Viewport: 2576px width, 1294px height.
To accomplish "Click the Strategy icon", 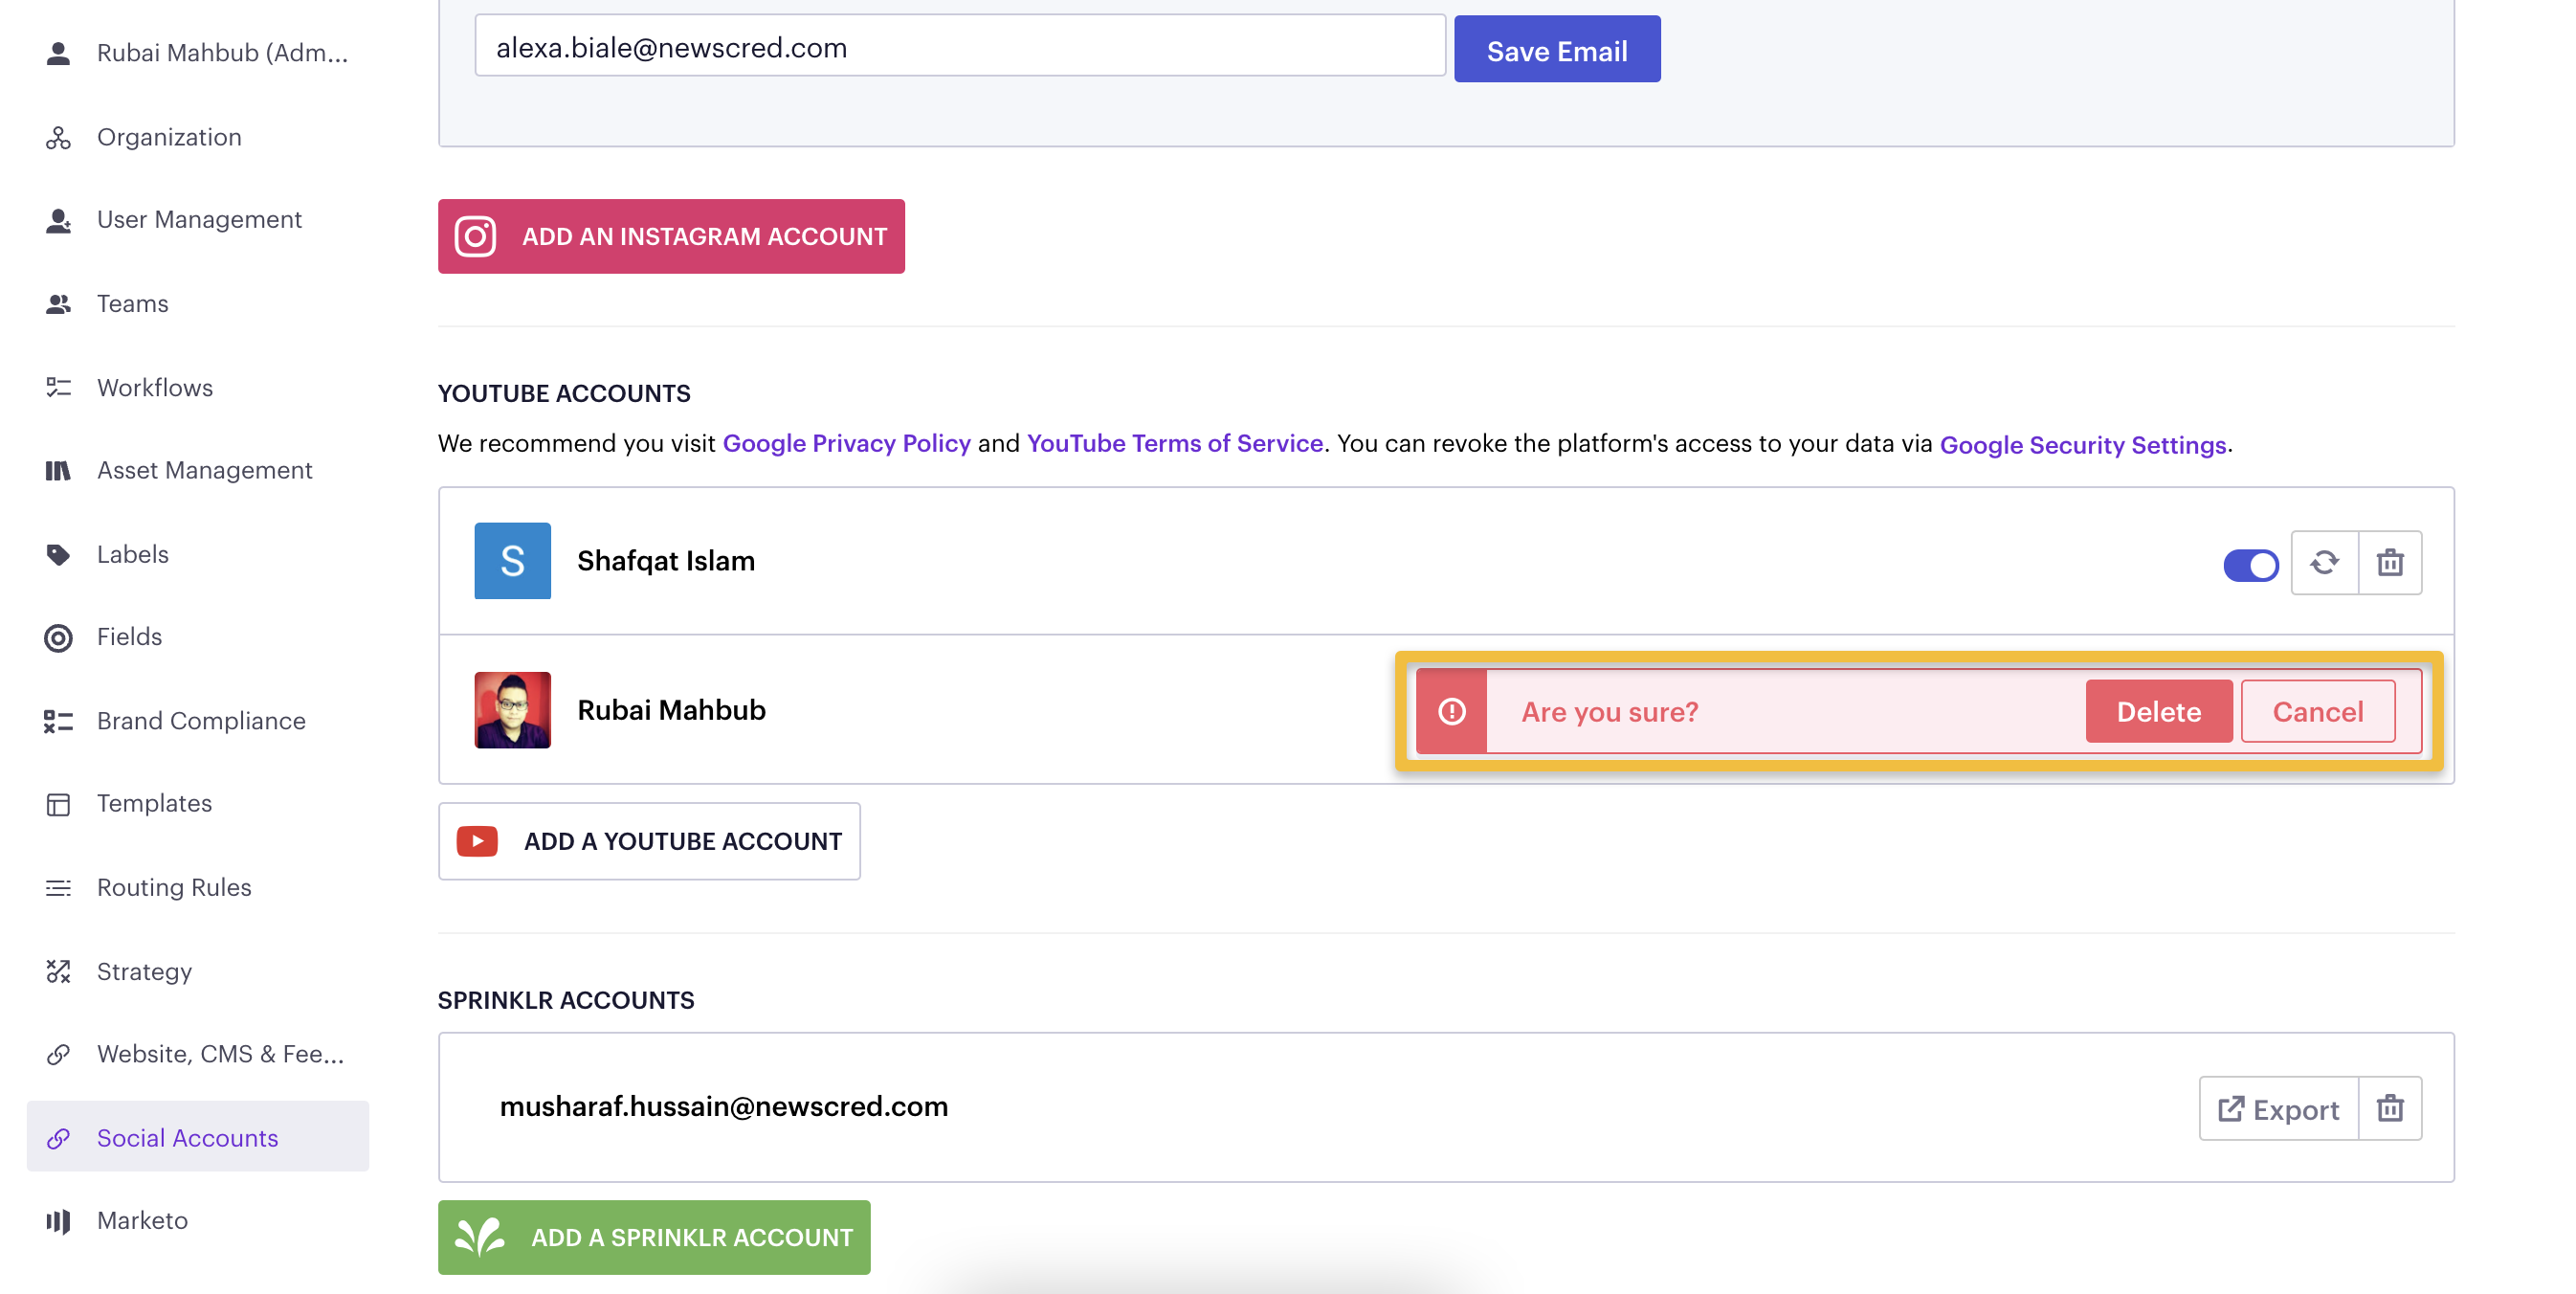I will coord(58,971).
